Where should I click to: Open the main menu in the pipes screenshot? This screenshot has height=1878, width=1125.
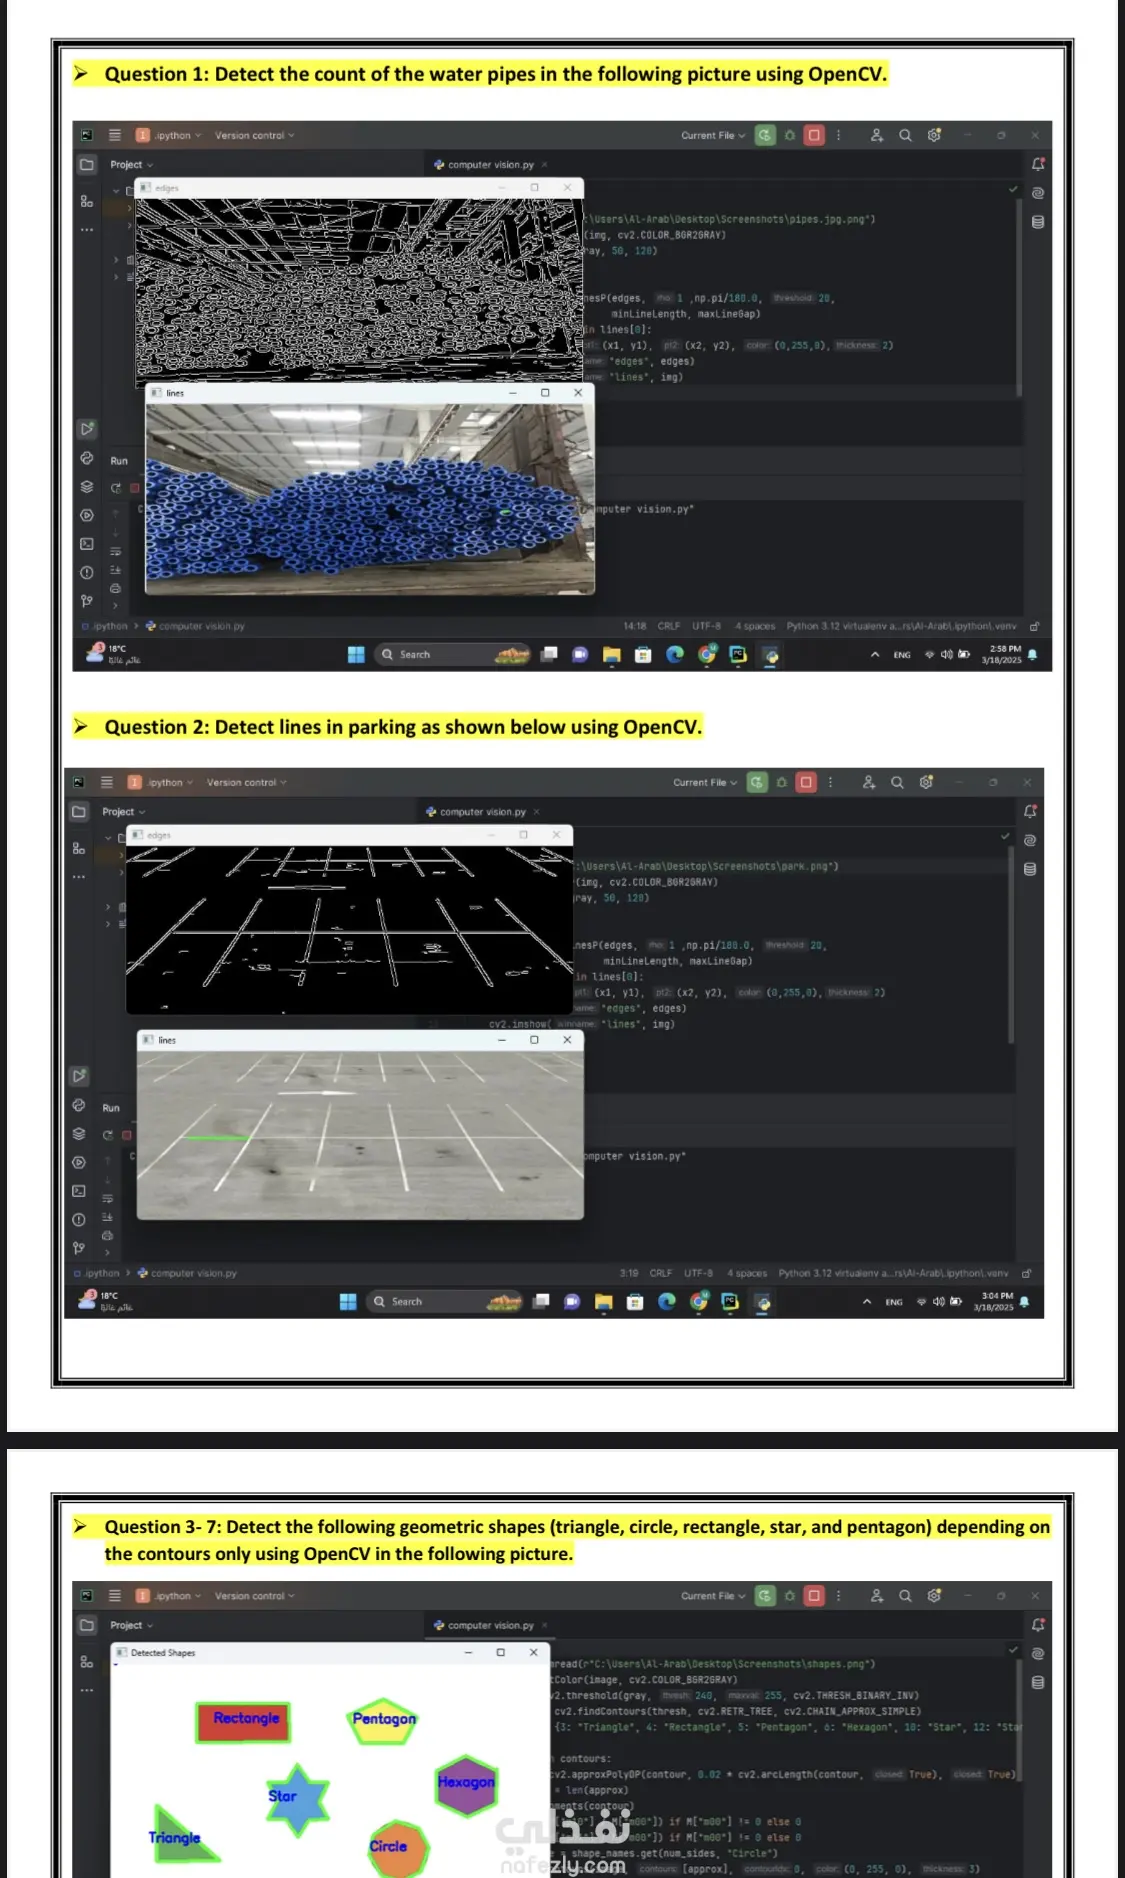(115, 135)
